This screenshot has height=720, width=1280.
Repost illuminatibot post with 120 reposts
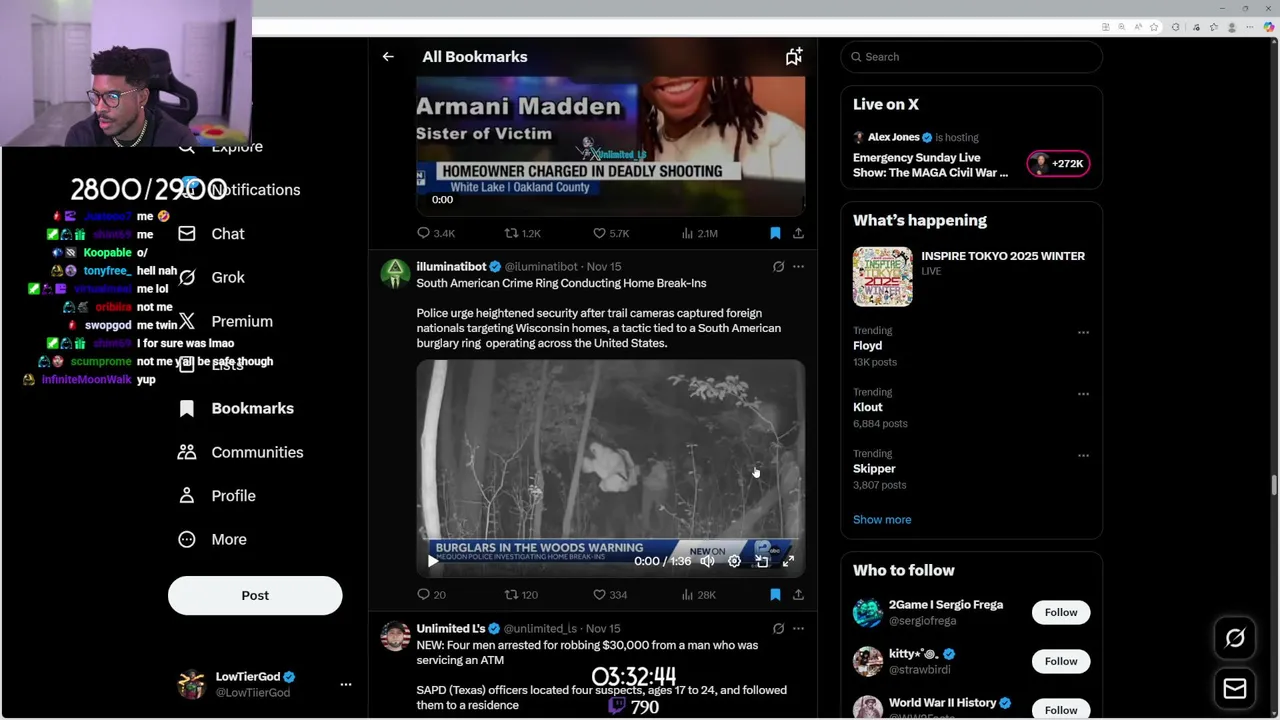pyautogui.click(x=521, y=595)
